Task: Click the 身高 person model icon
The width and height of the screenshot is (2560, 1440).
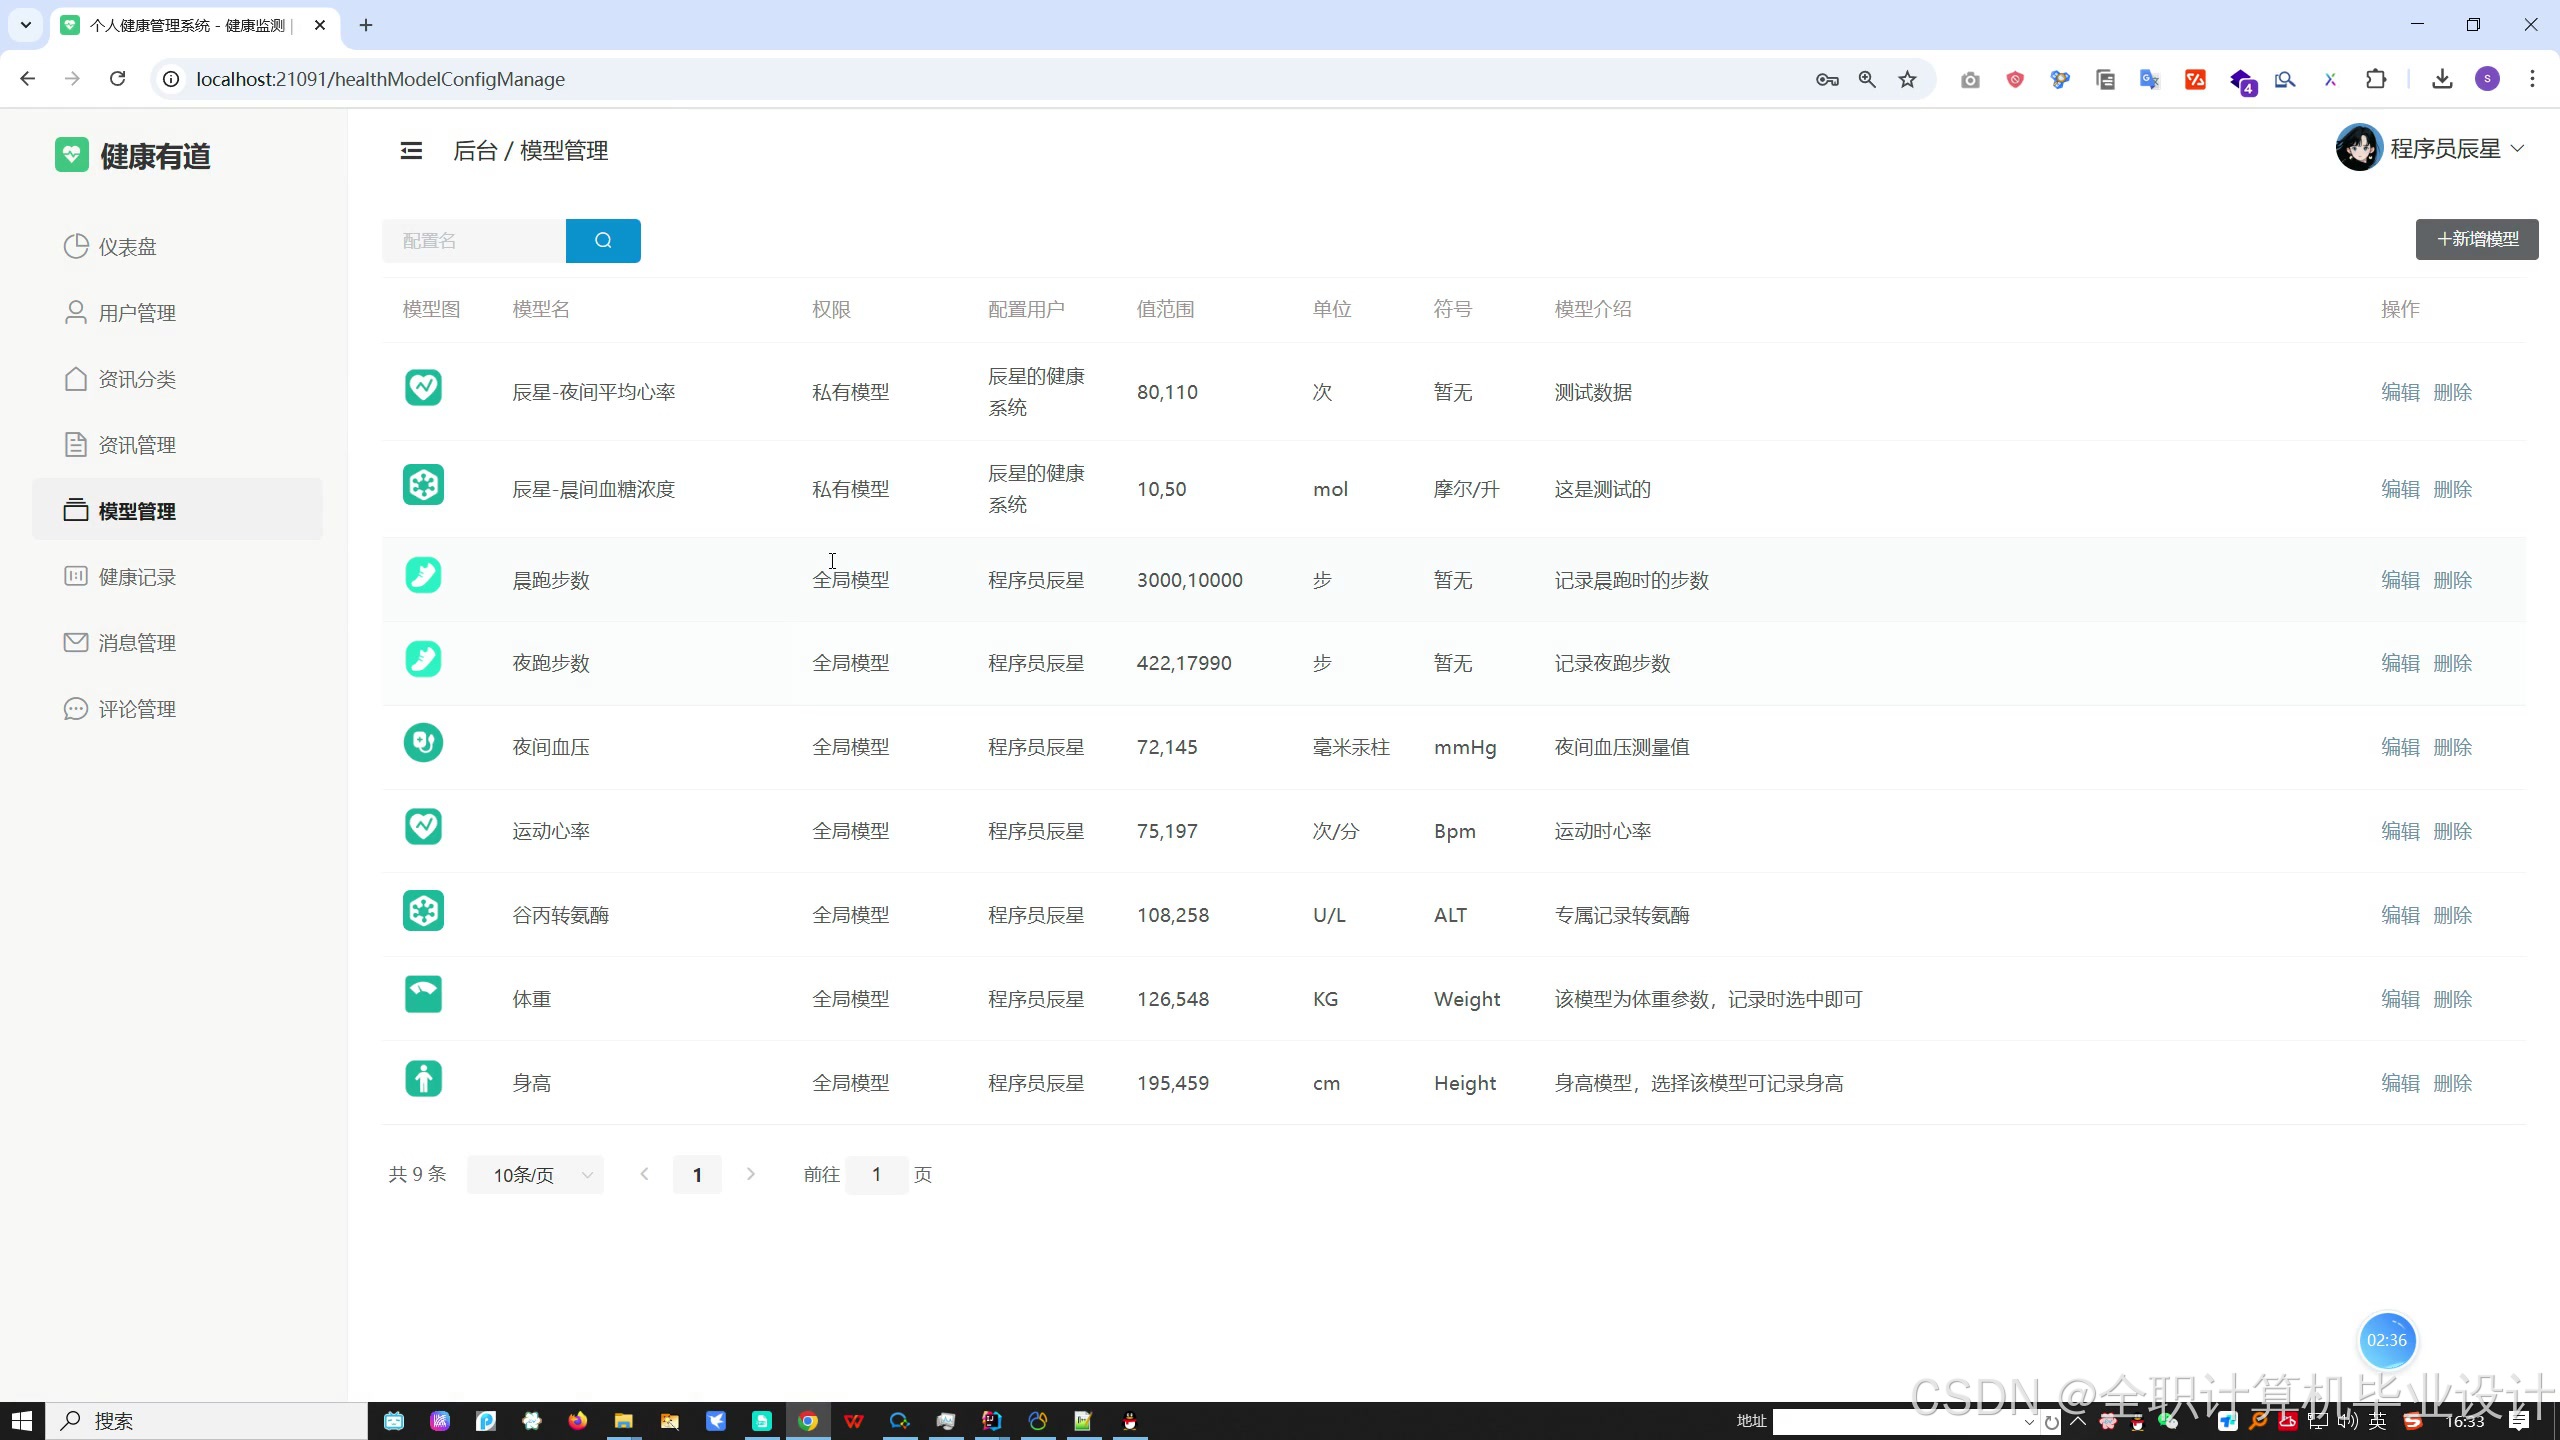Action: pyautogui.click(x=423, y=1079)
